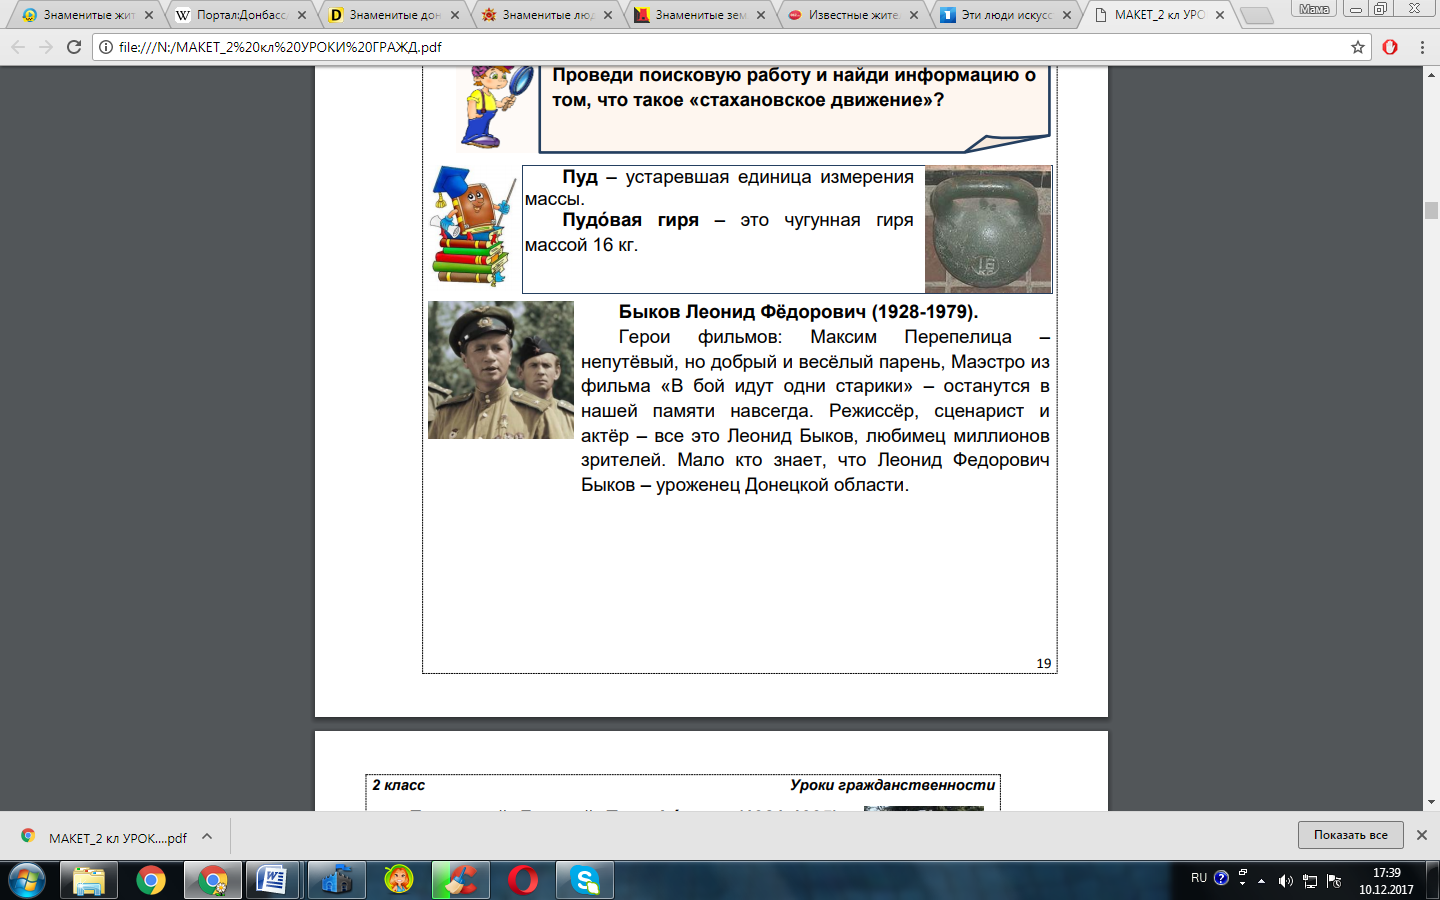1440x900 pixels.
Task: Click the RU language indicator
Action: [x=1199, y=878]
